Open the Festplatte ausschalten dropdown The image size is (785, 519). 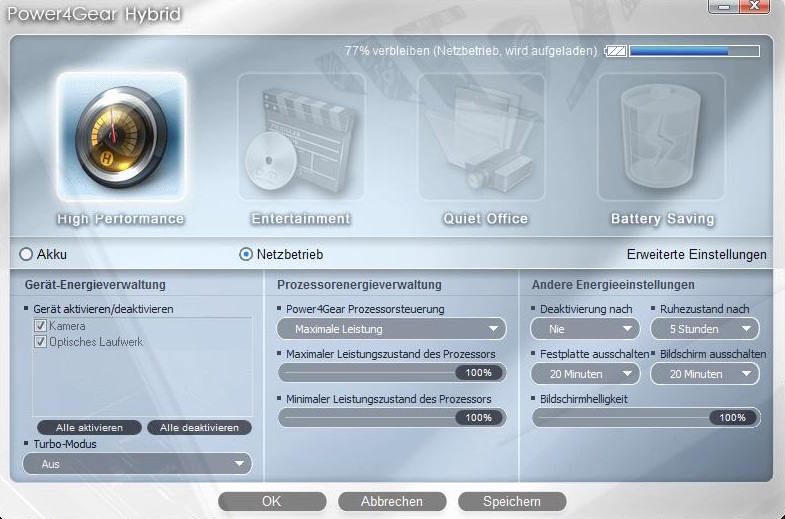point(585,374)
